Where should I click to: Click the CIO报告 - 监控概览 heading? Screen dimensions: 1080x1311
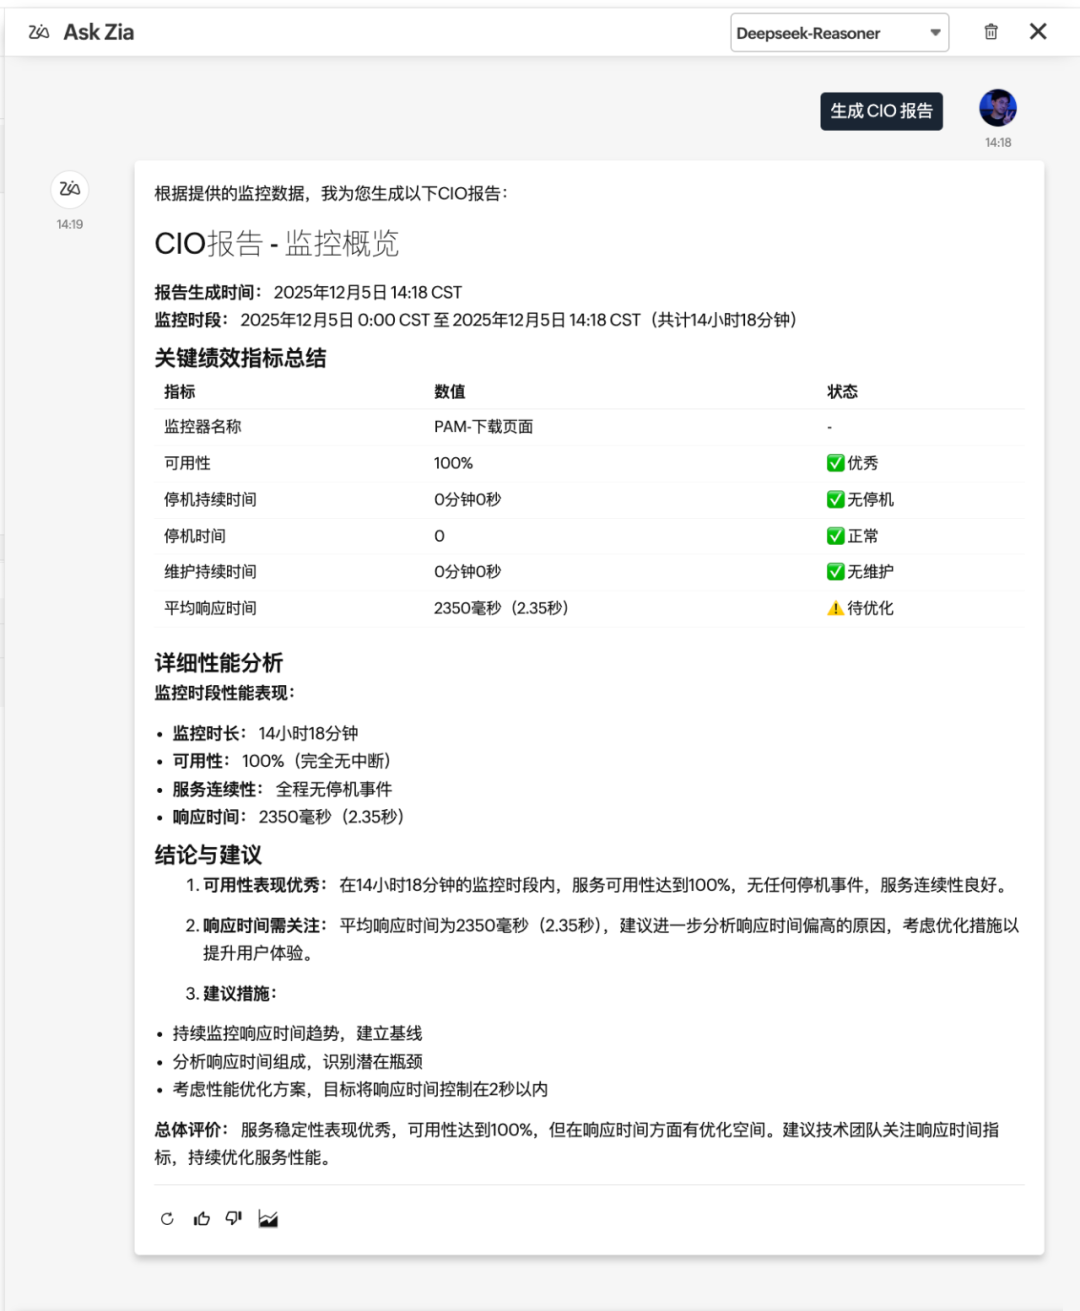coord(276,243)
